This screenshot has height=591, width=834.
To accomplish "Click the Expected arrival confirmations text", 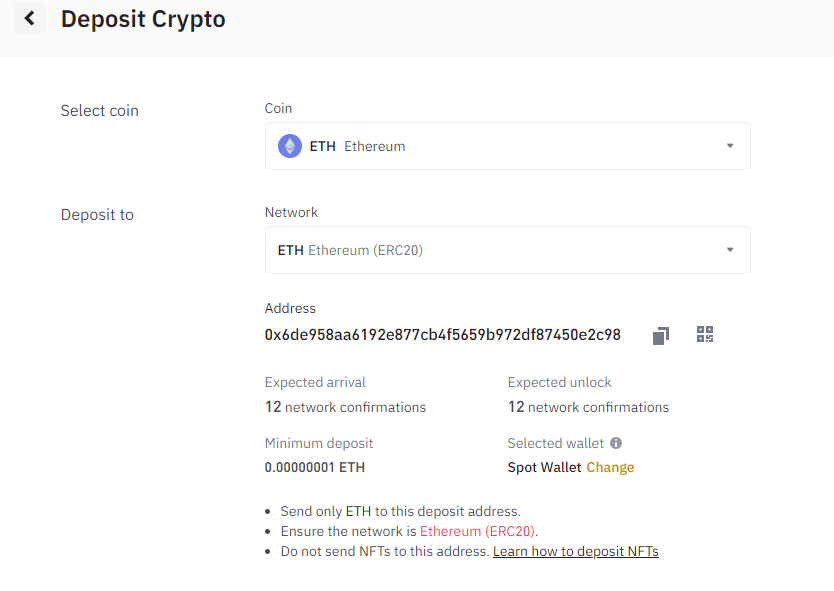I will [345, 407].
